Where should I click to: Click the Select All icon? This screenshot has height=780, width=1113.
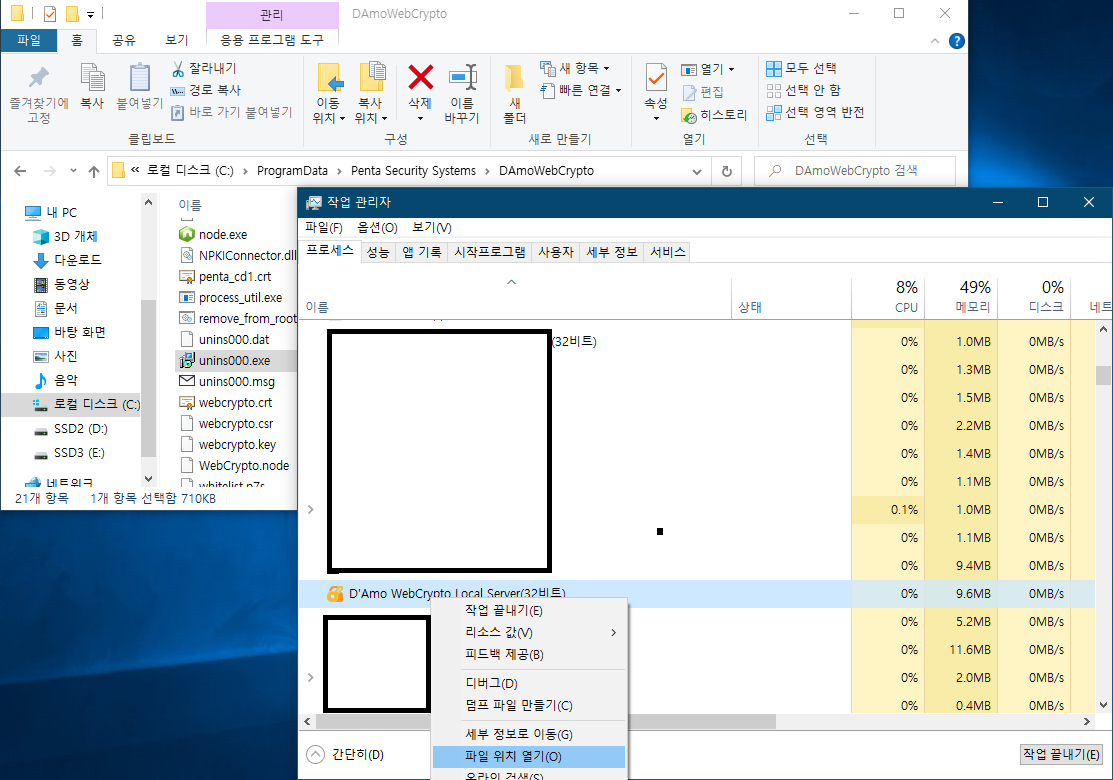click(774, 68)
